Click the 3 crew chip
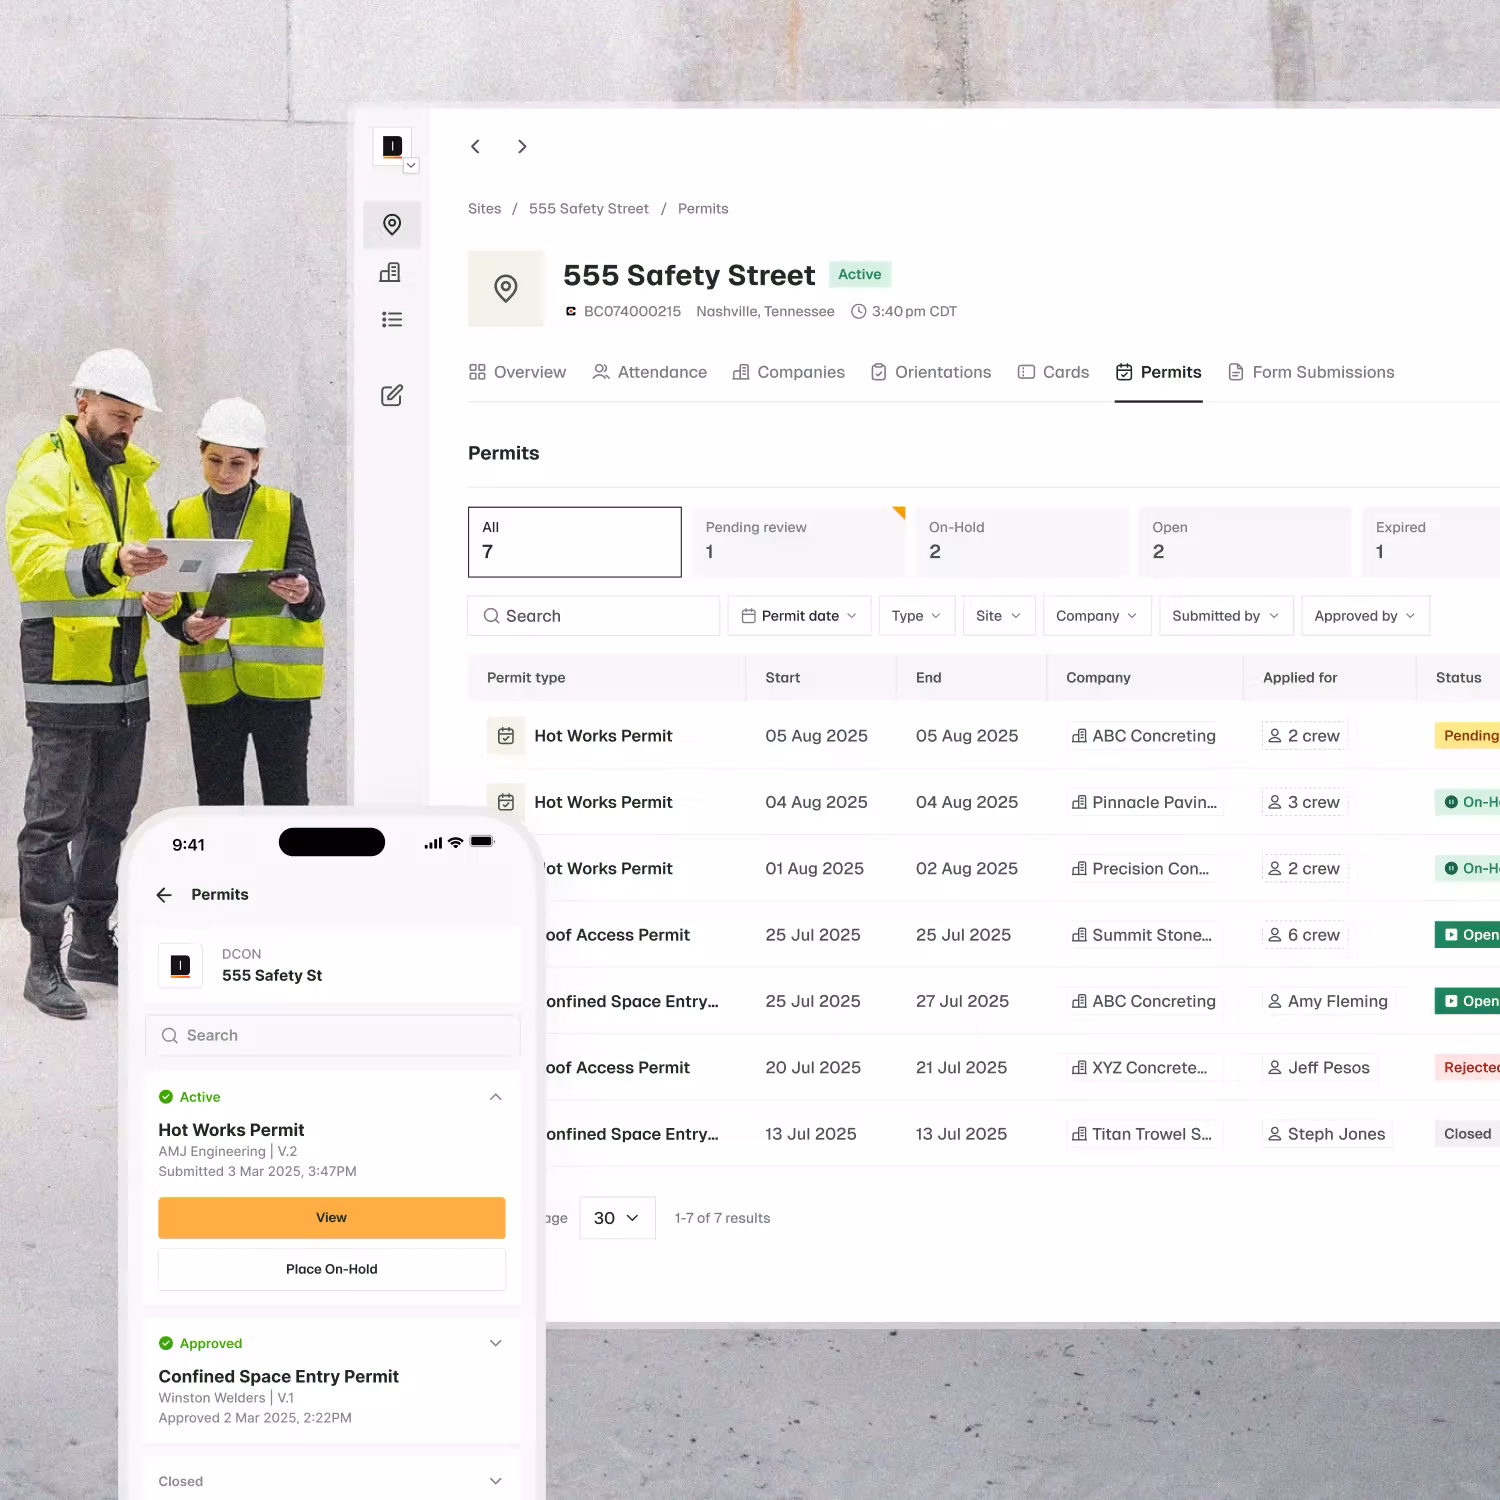Viewport: 1500px width, 1500px height. click(x=1305, y=802)
